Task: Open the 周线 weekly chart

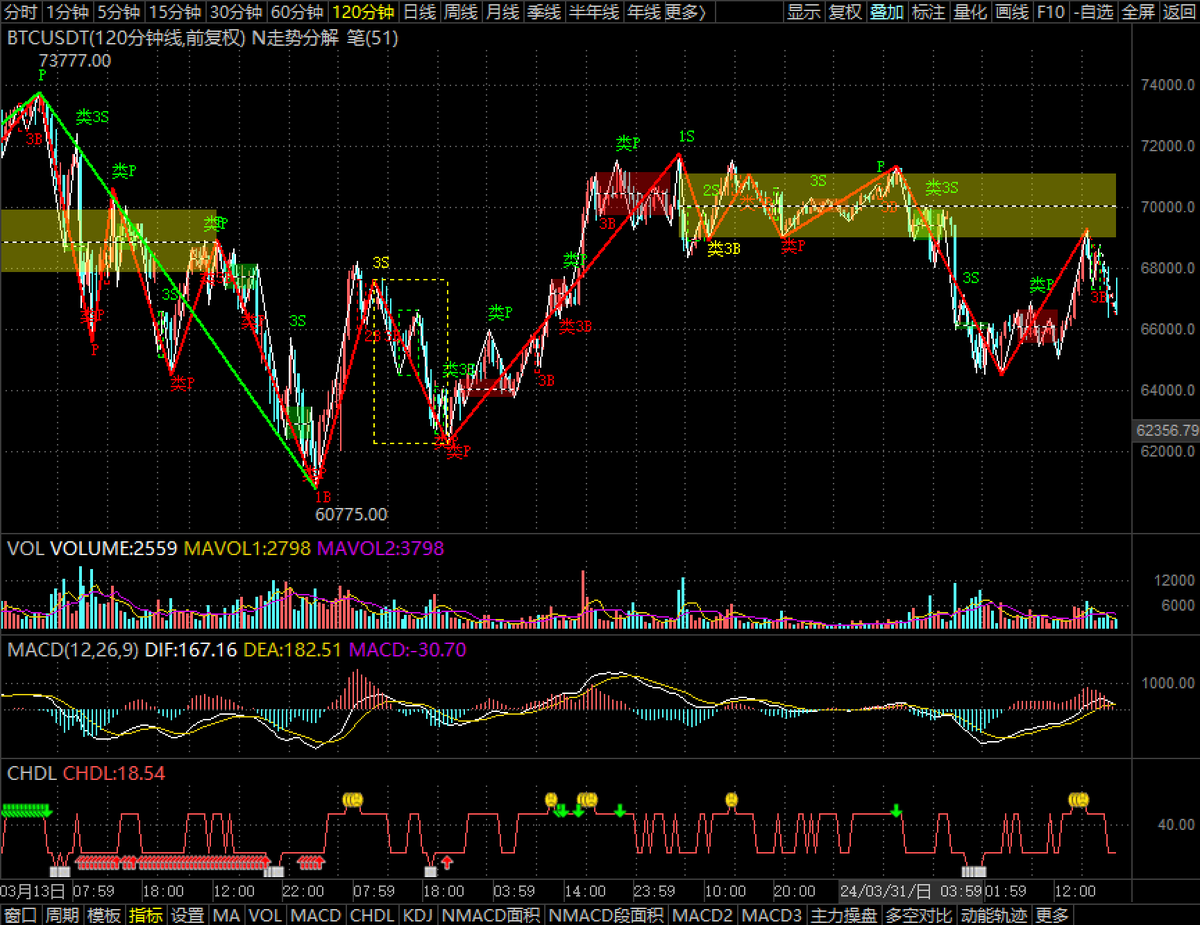Action: [x=461, y=12]
